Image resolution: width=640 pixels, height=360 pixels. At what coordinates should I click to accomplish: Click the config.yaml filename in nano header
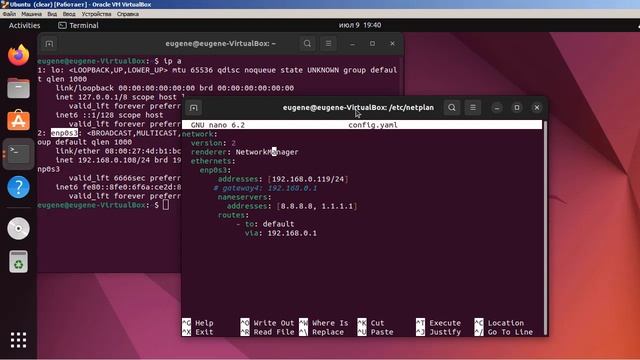(x=373, y=125)
